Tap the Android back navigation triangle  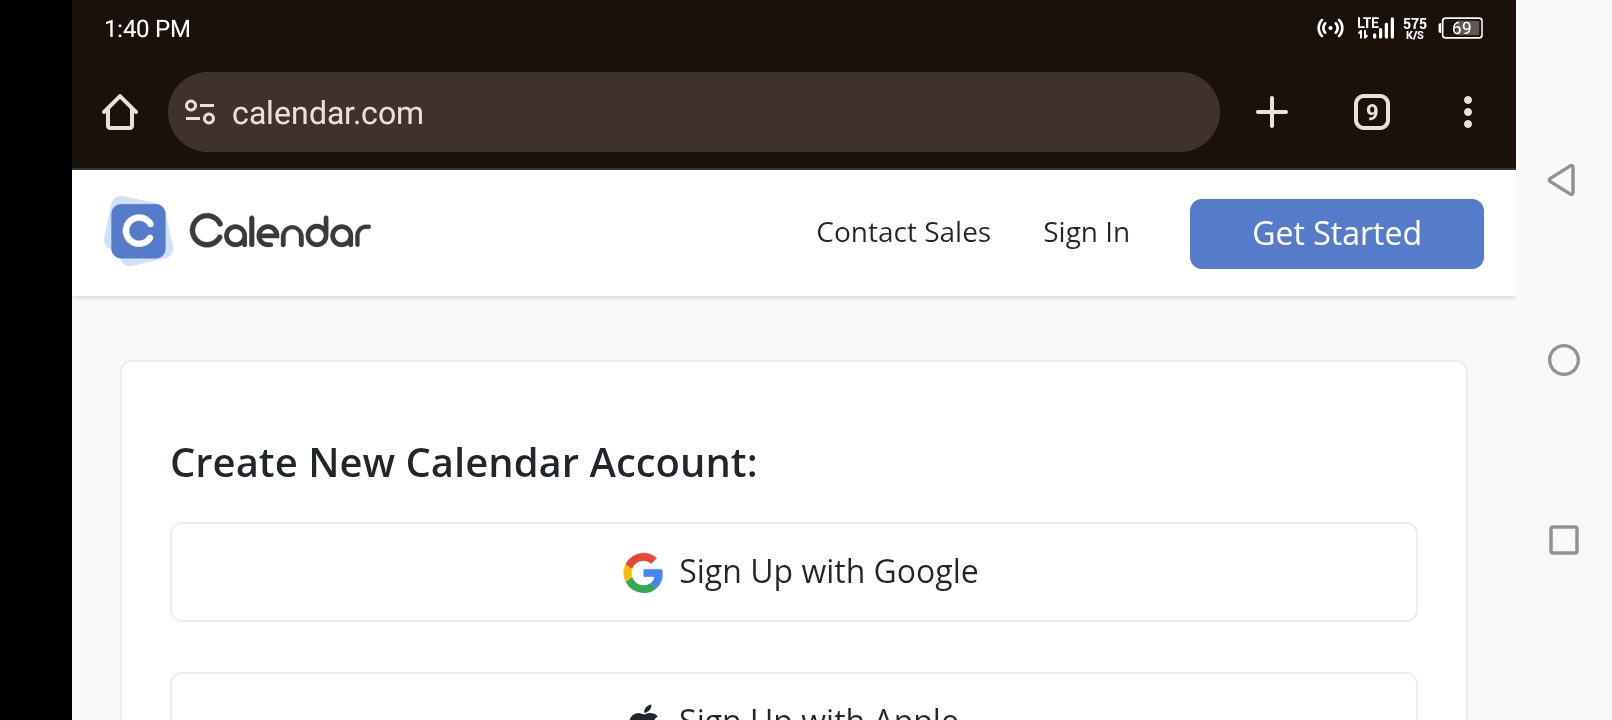tap(1562, 180)
